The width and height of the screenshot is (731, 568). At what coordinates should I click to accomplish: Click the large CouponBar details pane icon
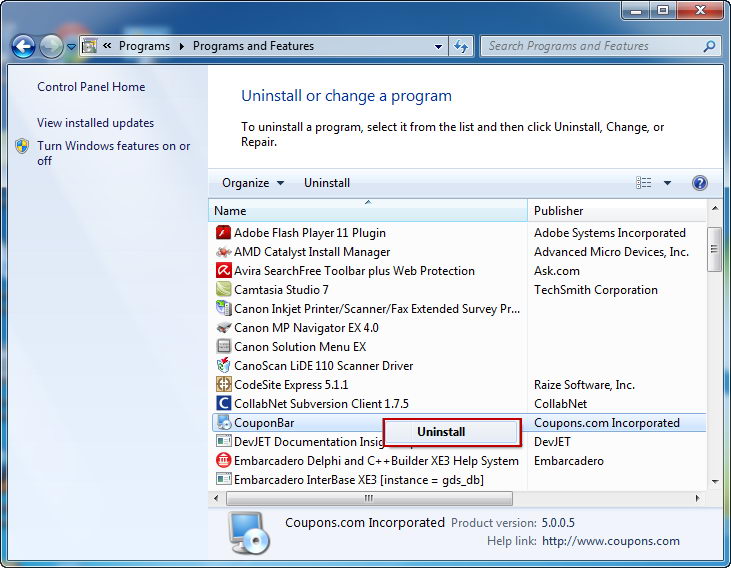[x=248, y=533]
